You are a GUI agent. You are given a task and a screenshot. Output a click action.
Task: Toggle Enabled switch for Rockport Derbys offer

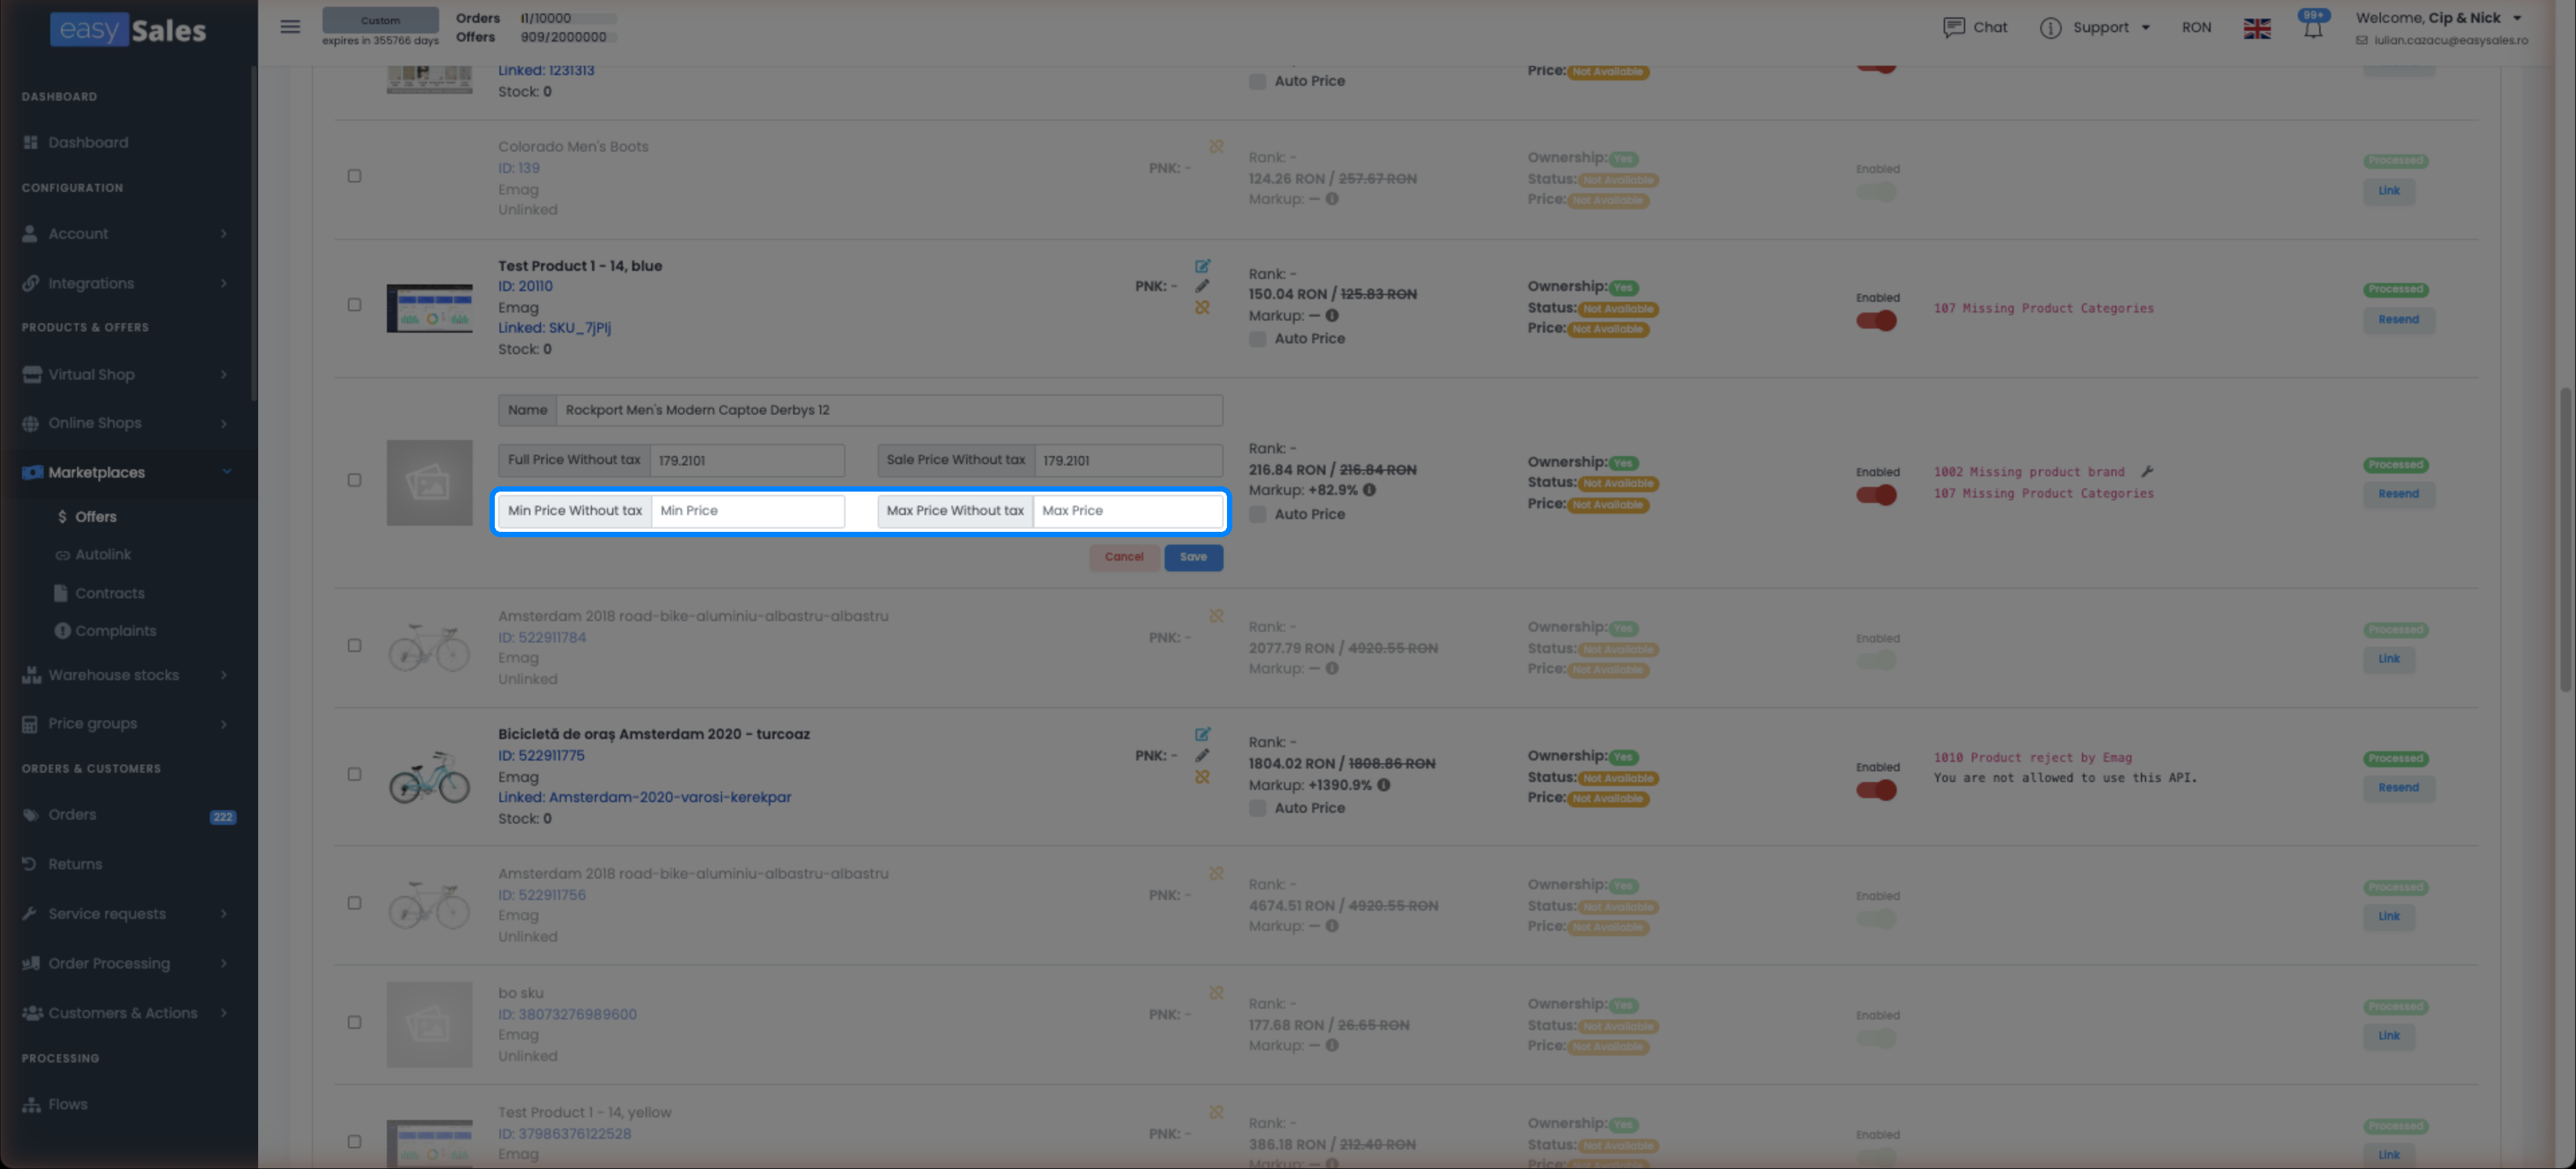[x=1876, y=495]
